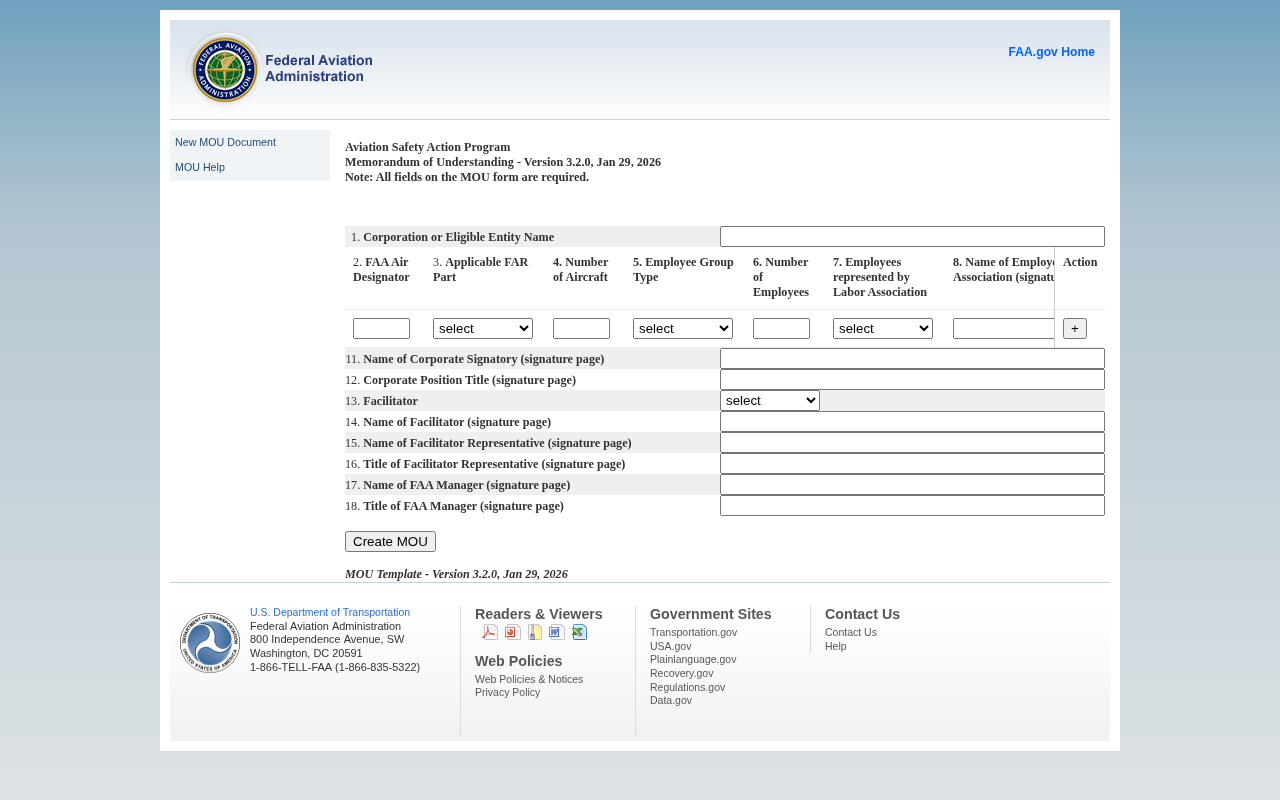Click the Excel viewer icon
The height and width of the screenshot is (800, 1280).
pyautogui.click(x=579, y=632)
